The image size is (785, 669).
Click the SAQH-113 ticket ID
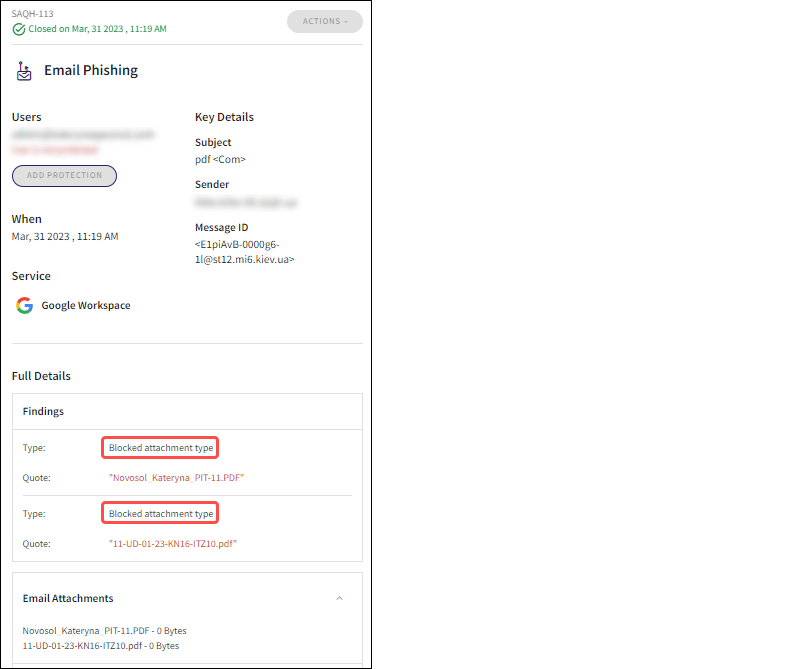pos(31,14)
